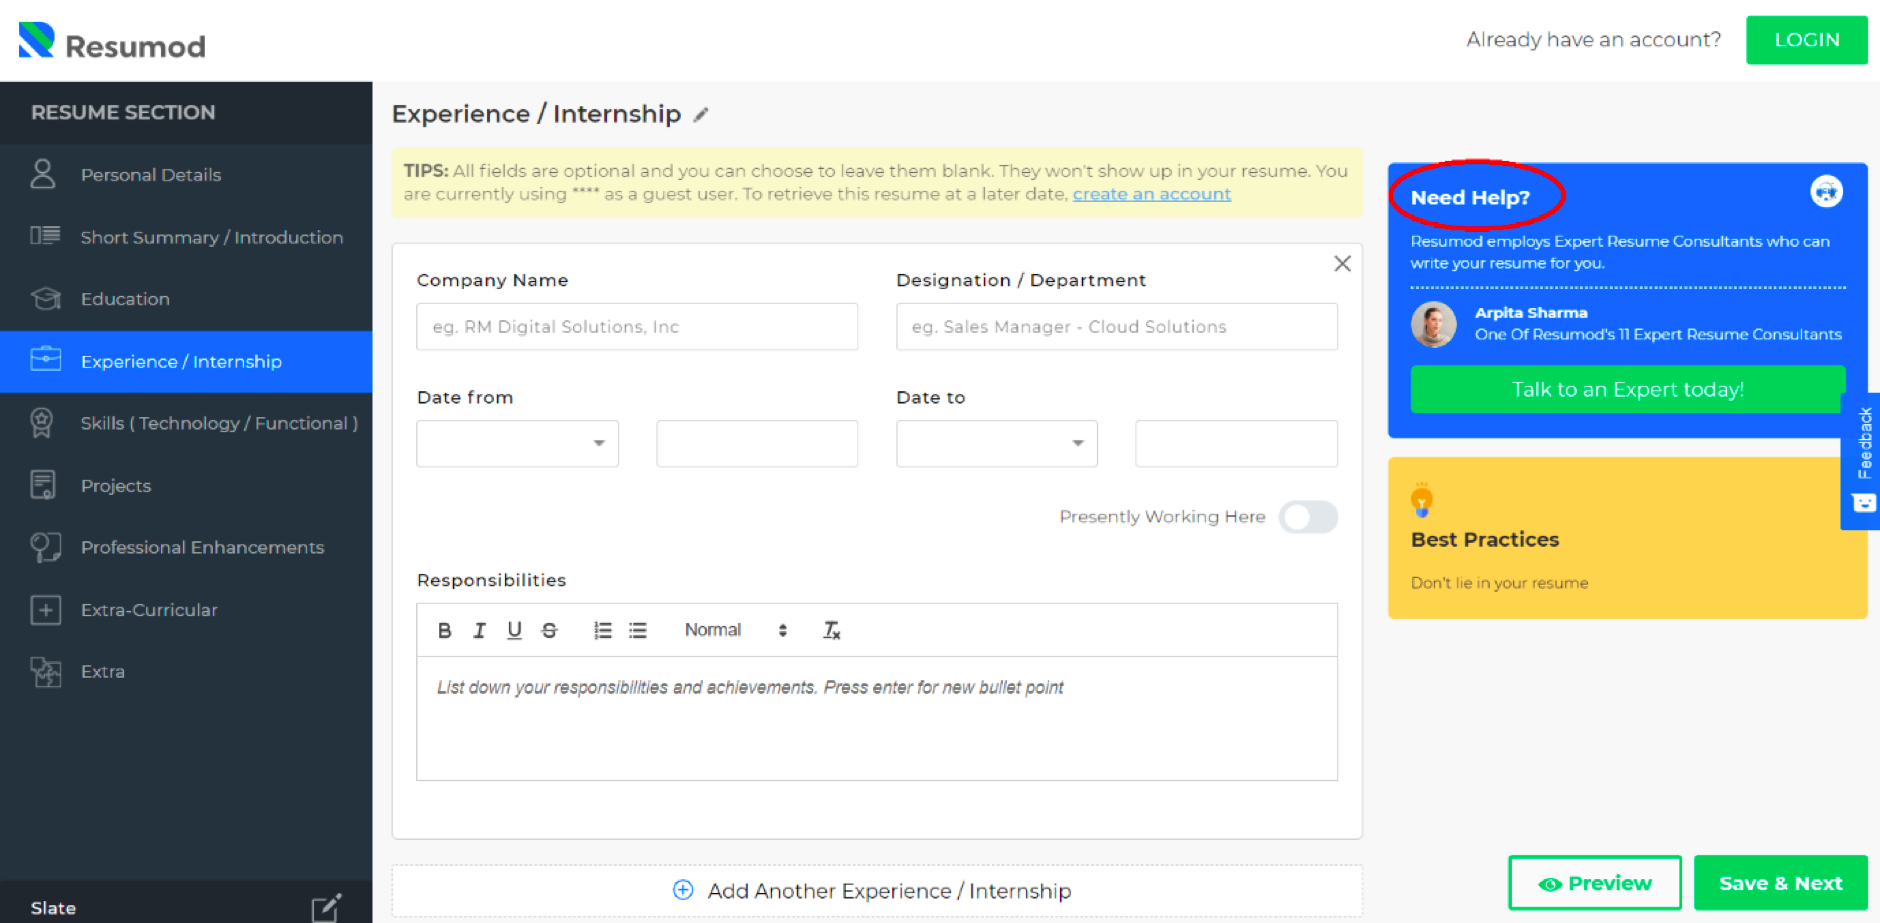Click the Professional Enhancements icon
Screen dimensions: 1880x923
(x=45, y=547)
